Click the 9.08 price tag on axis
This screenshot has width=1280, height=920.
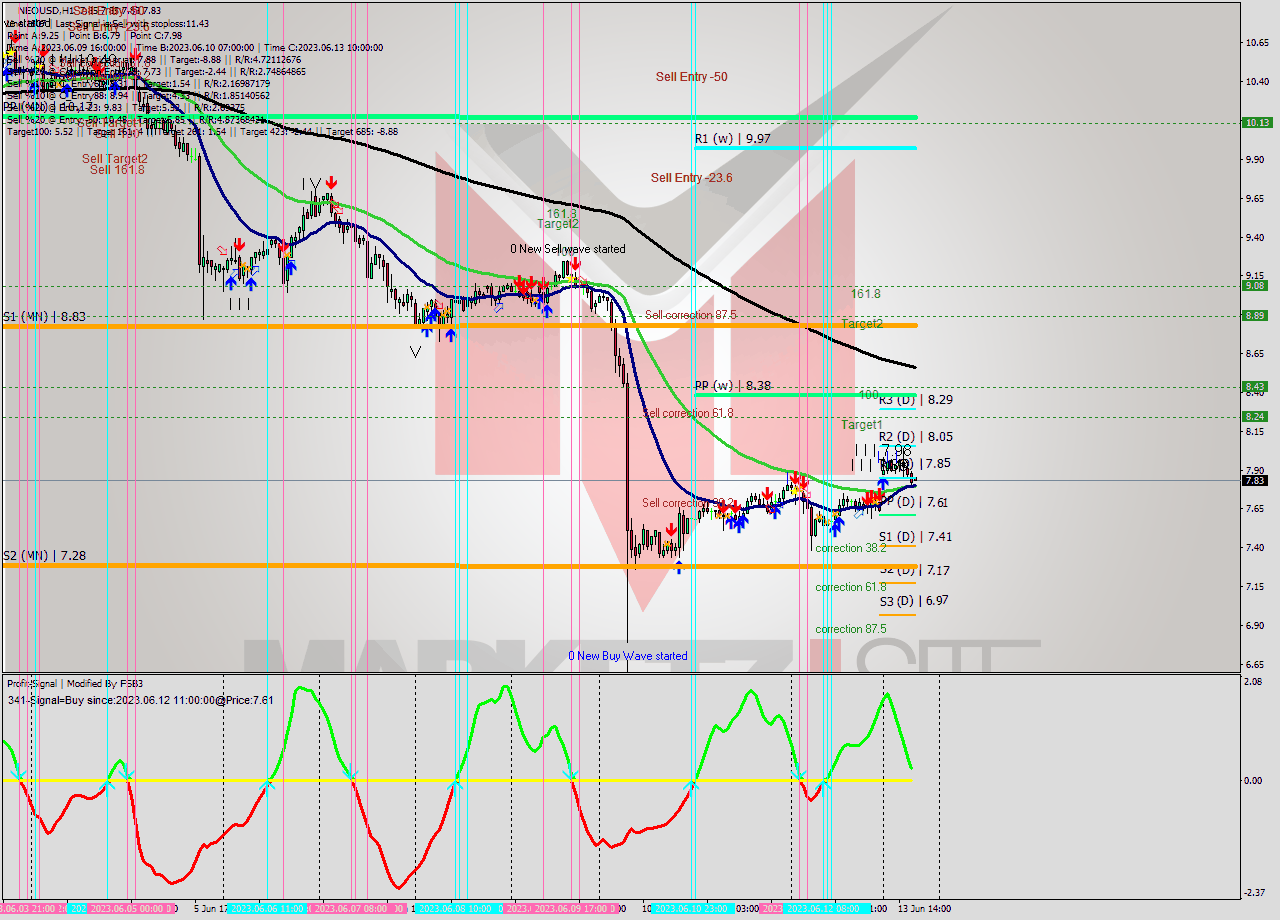point(1256,285)
